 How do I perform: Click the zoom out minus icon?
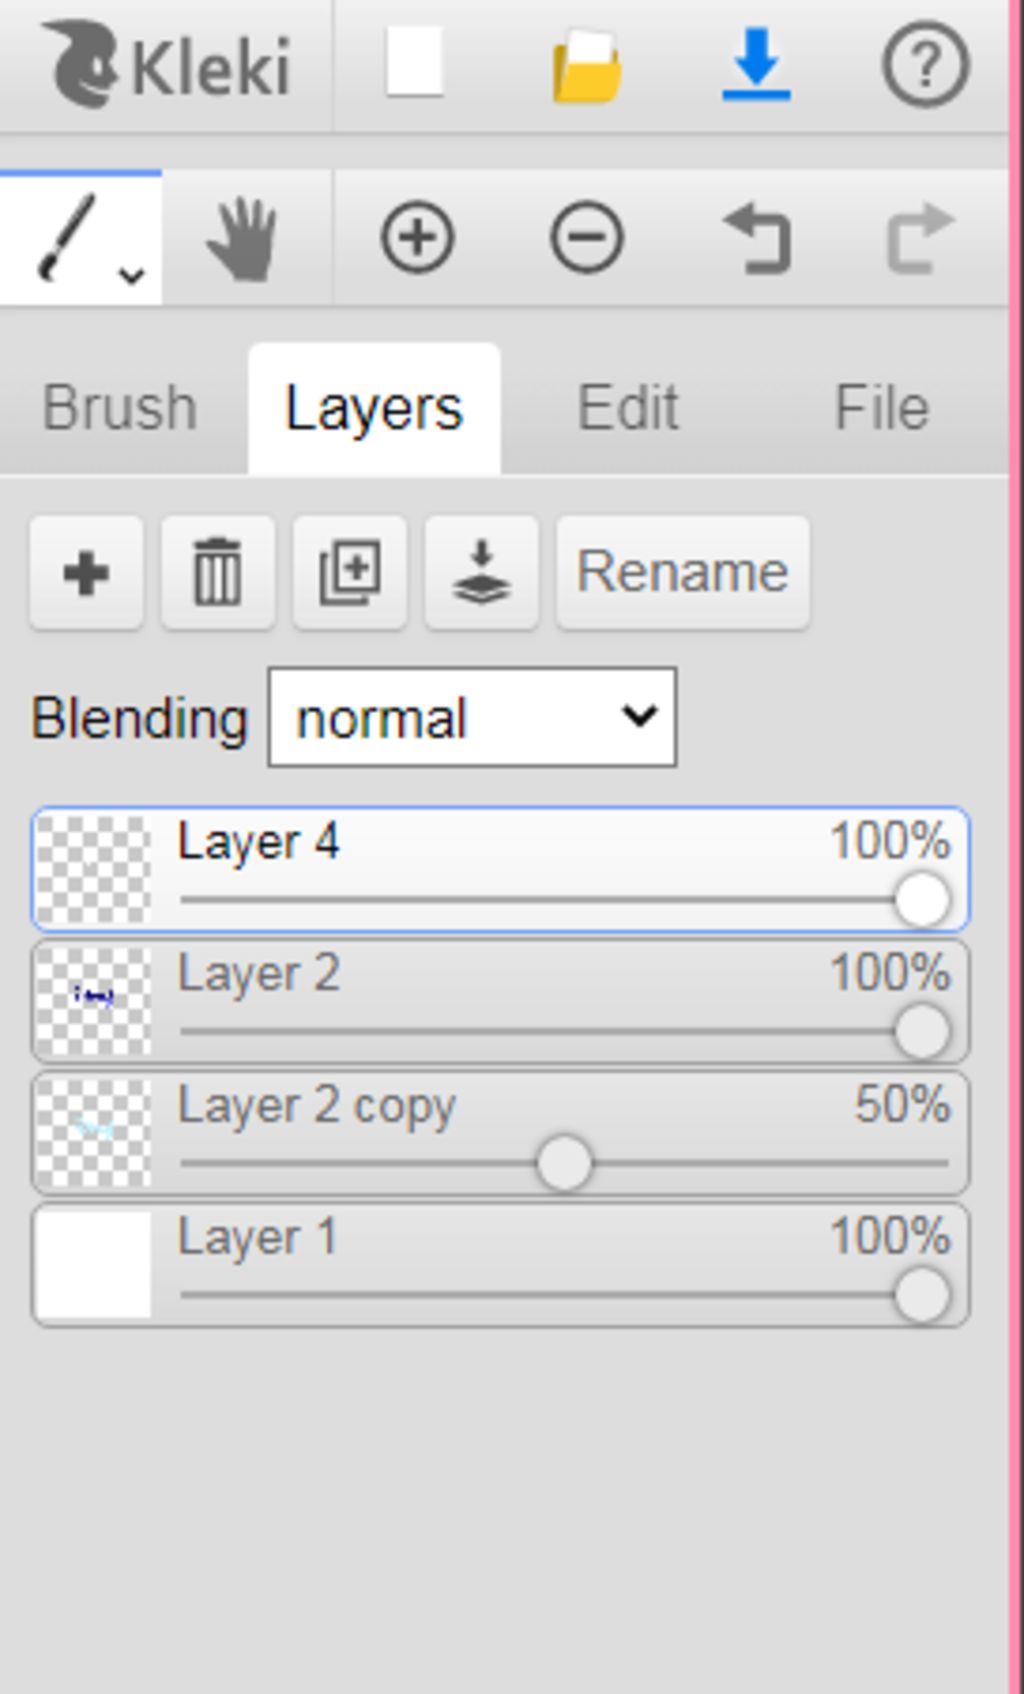click(x=587, y=238)
